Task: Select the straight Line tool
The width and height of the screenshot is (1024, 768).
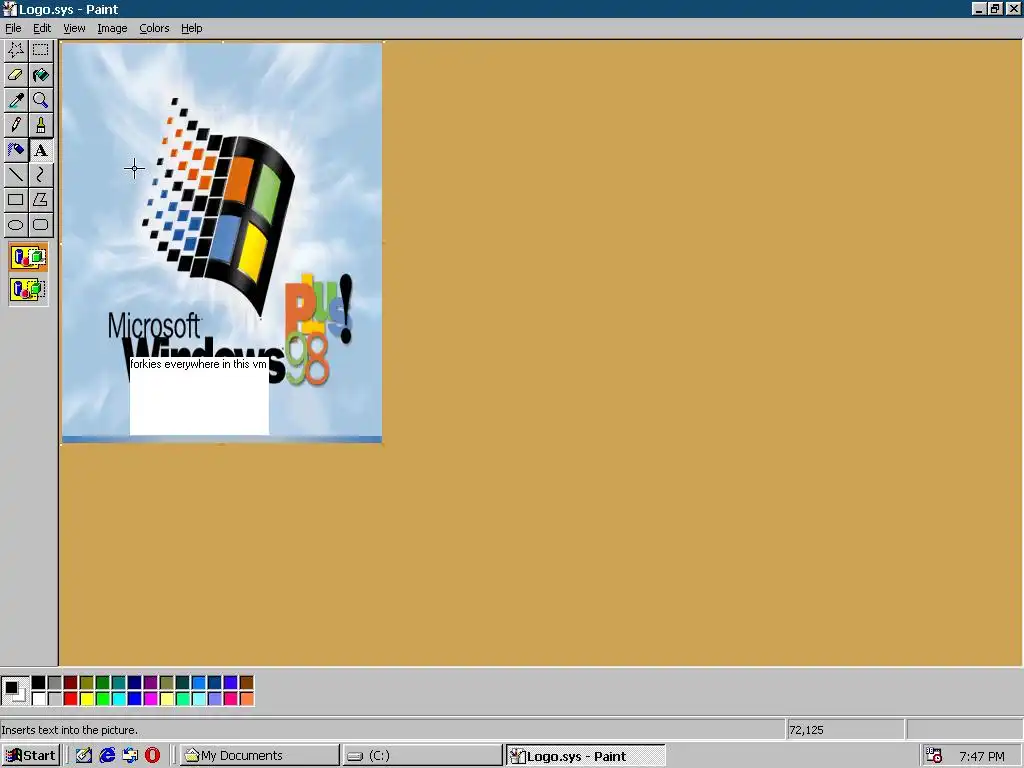Action: [16, 175]
